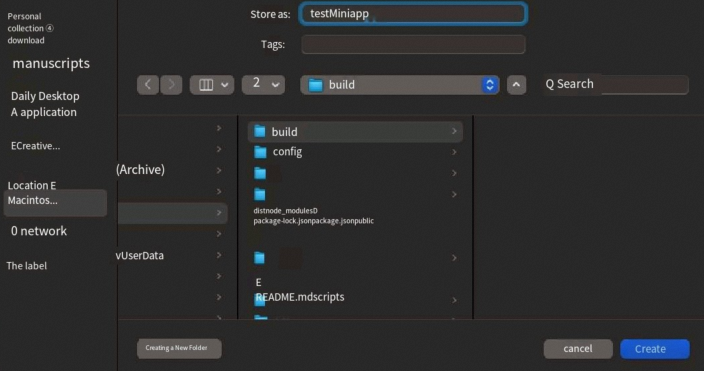Collapse the dialog with the up-chevron button
The width and height of the screenshot is (704, 371).
(516, 84)
